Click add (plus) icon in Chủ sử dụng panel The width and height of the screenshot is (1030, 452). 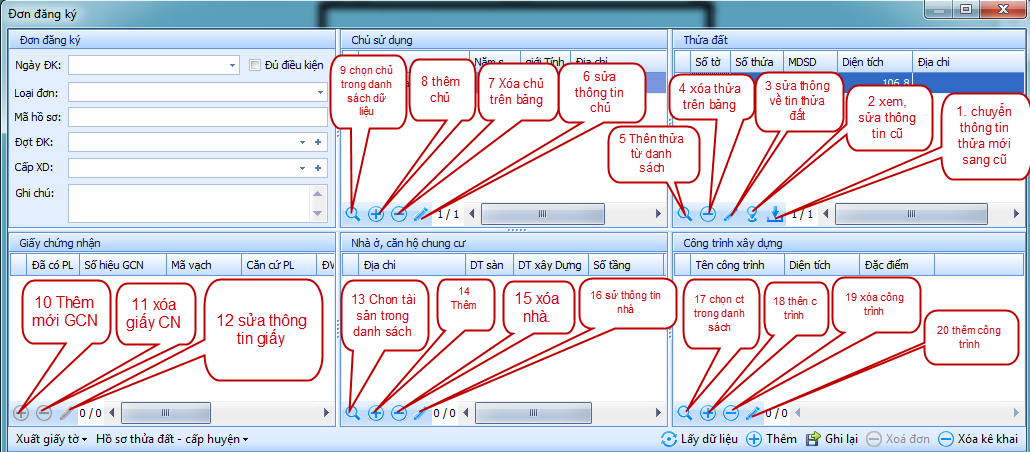tap(376, 213)
